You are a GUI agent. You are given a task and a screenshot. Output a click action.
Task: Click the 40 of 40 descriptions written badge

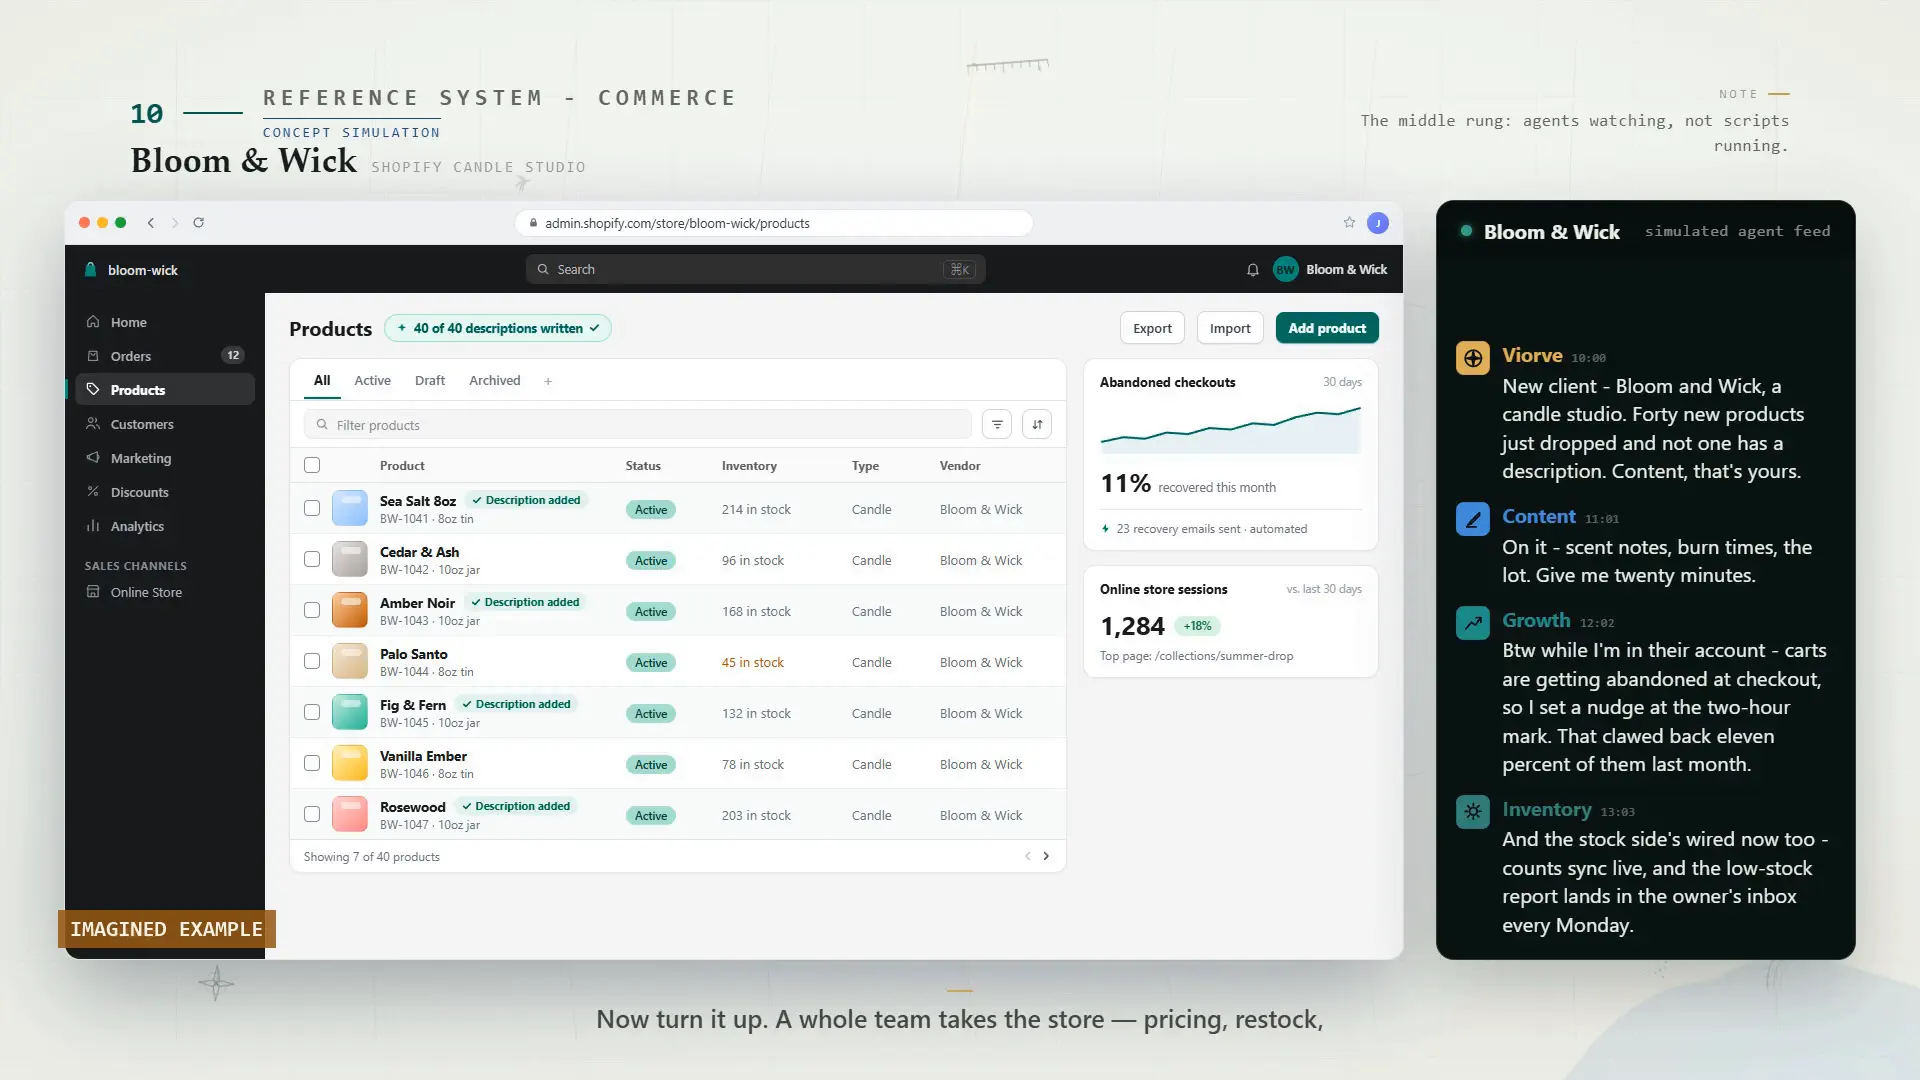[498, 328]
